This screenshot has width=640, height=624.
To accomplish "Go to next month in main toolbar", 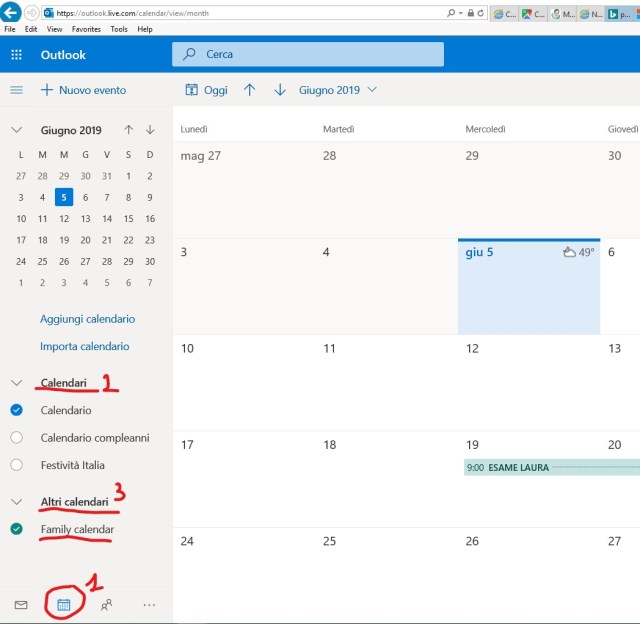I will click(280, 90).
